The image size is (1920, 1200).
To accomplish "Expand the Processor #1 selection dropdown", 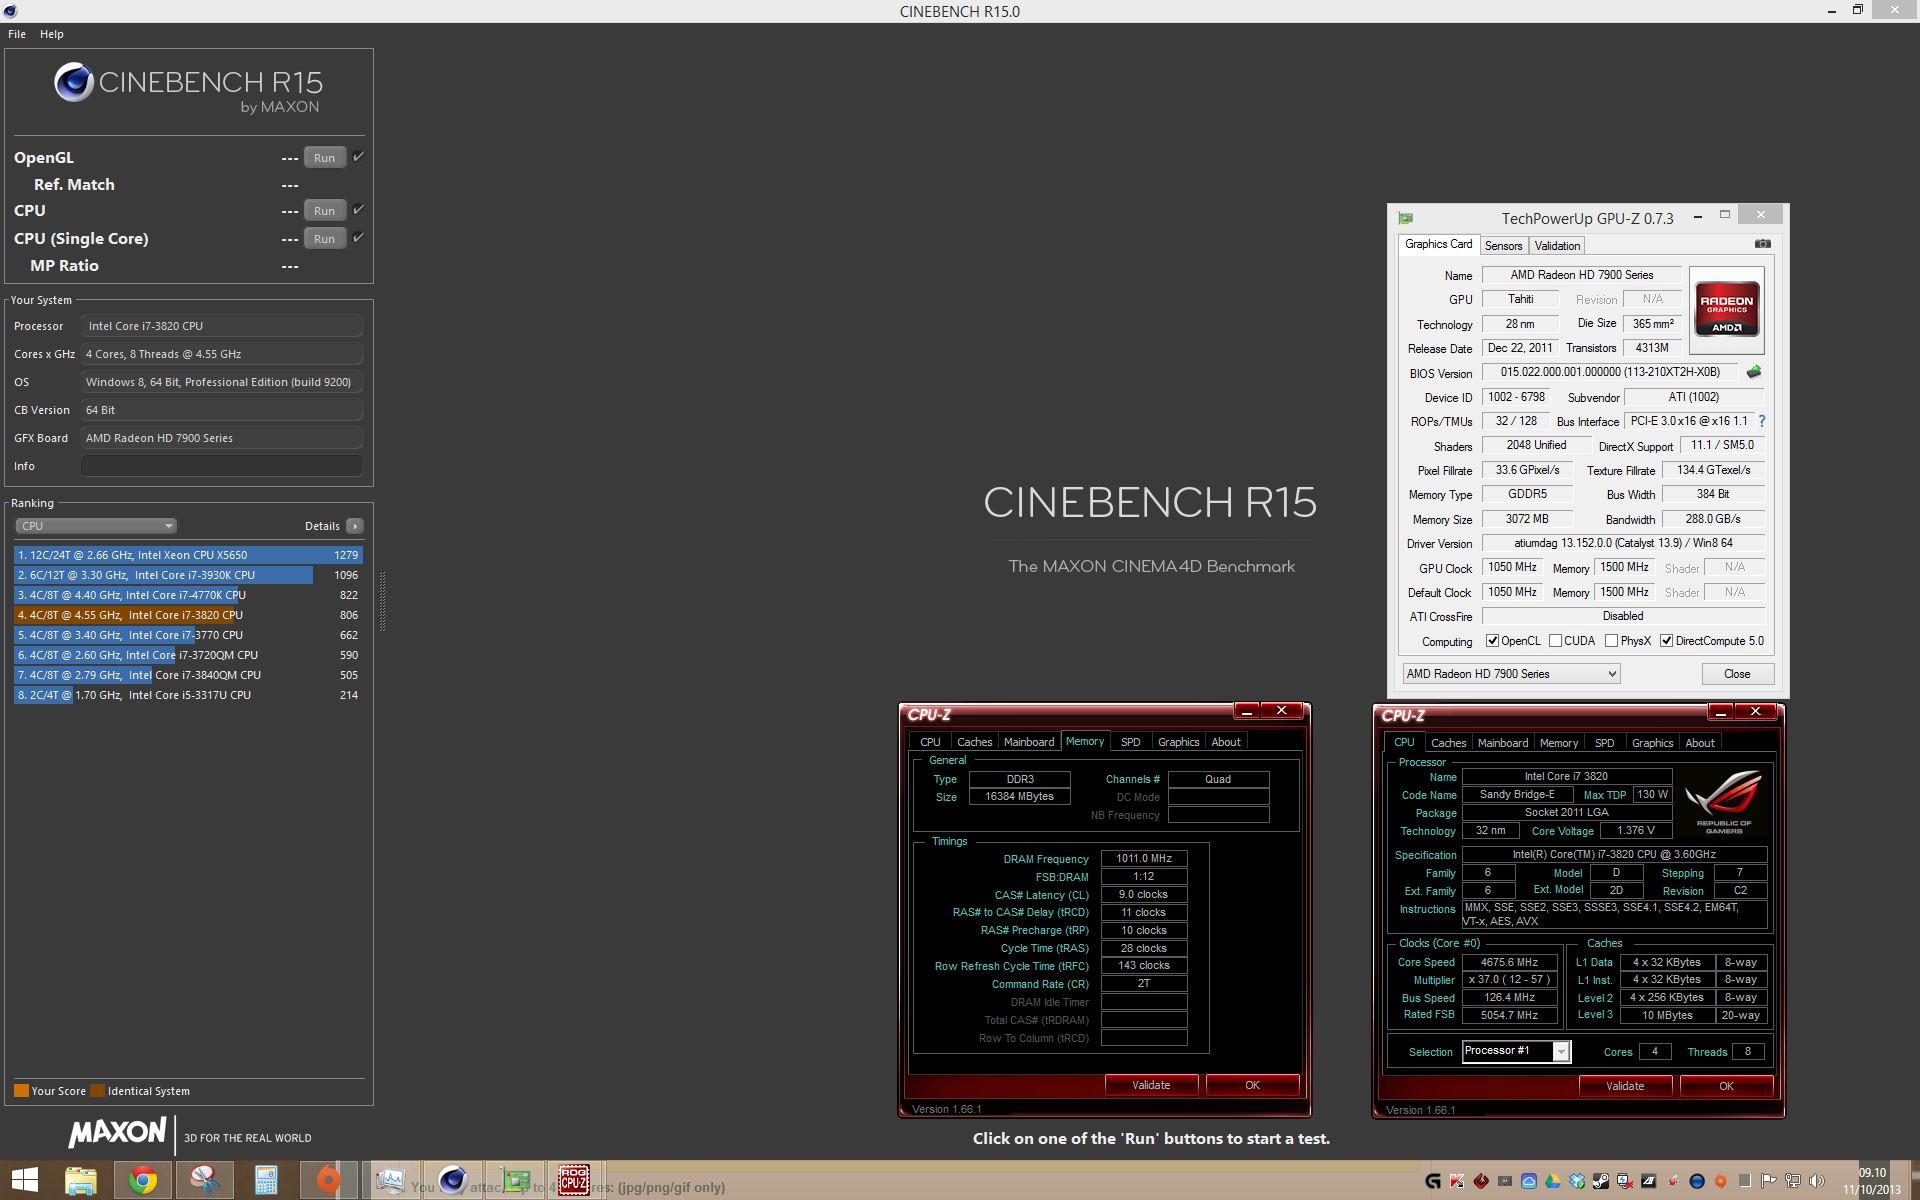I will pos(1560,1051).
